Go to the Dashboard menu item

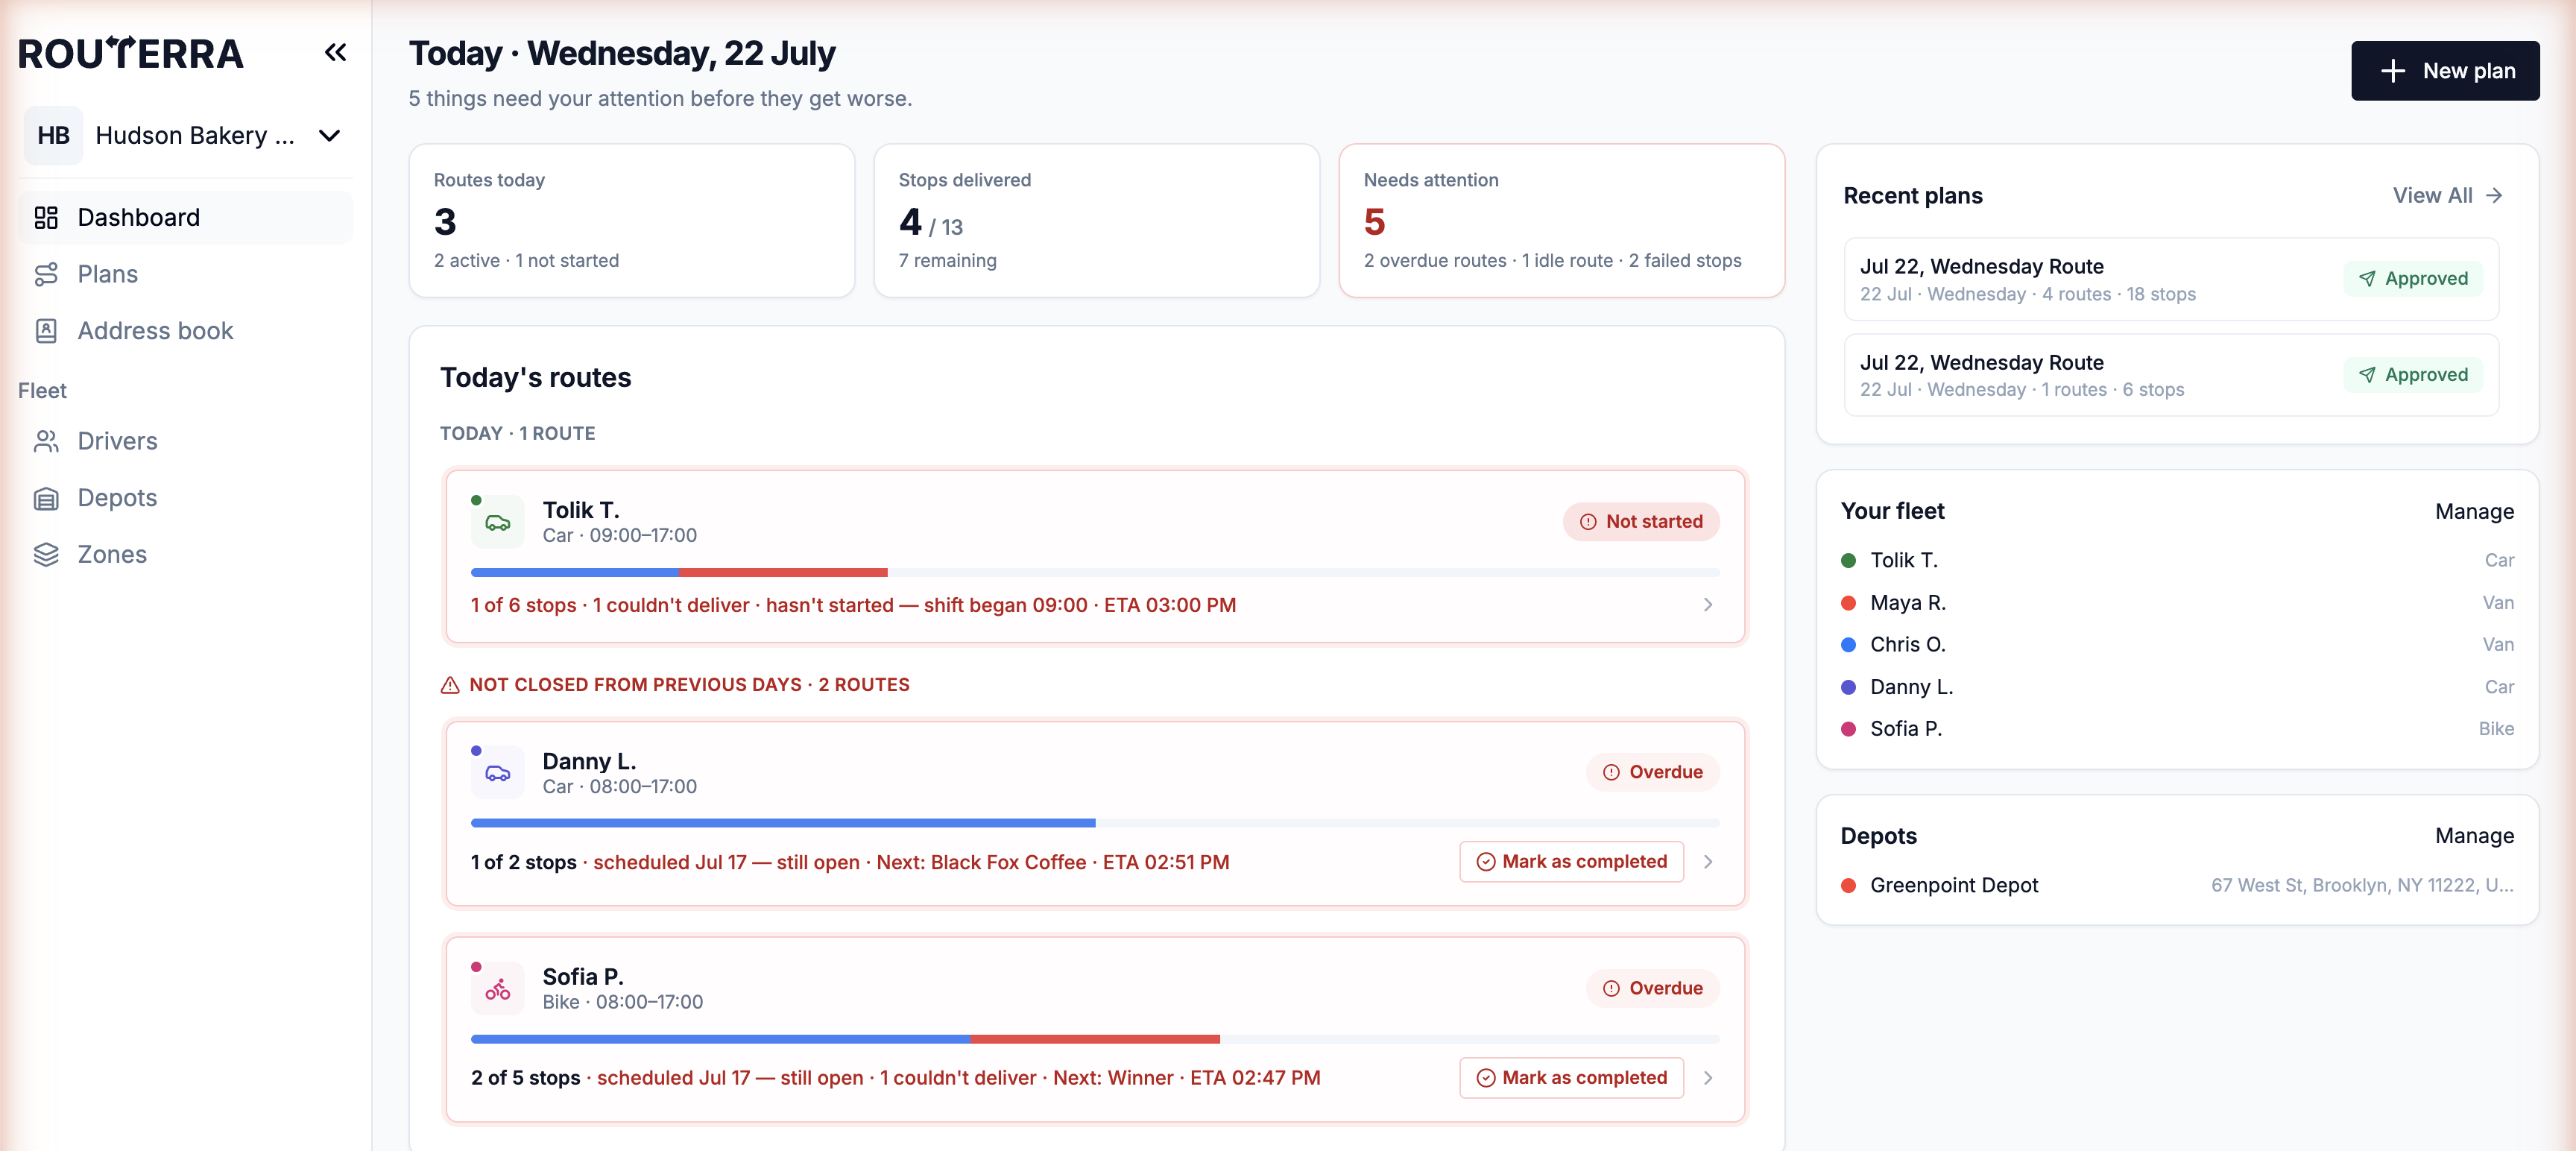[x=185, y=217]
